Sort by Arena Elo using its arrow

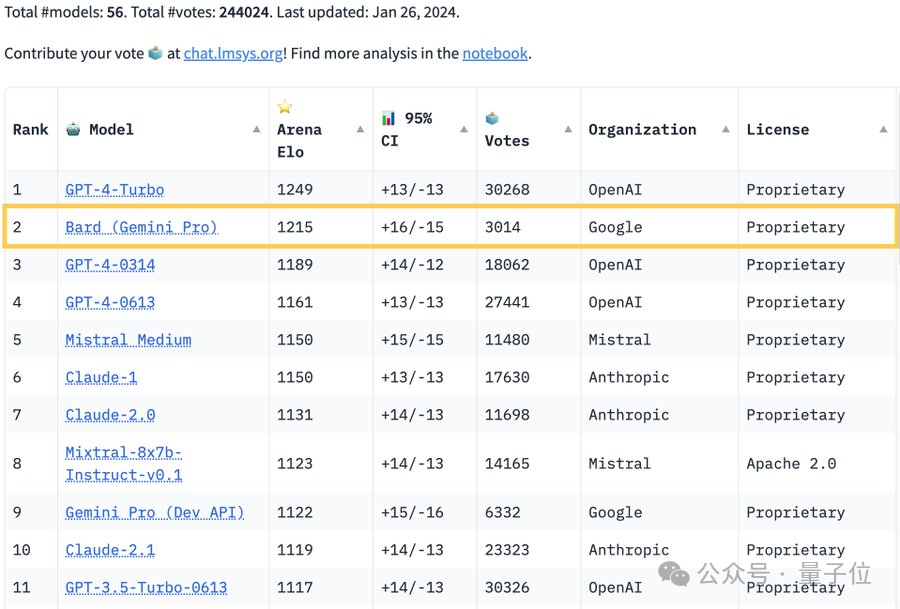pos(360,130)
